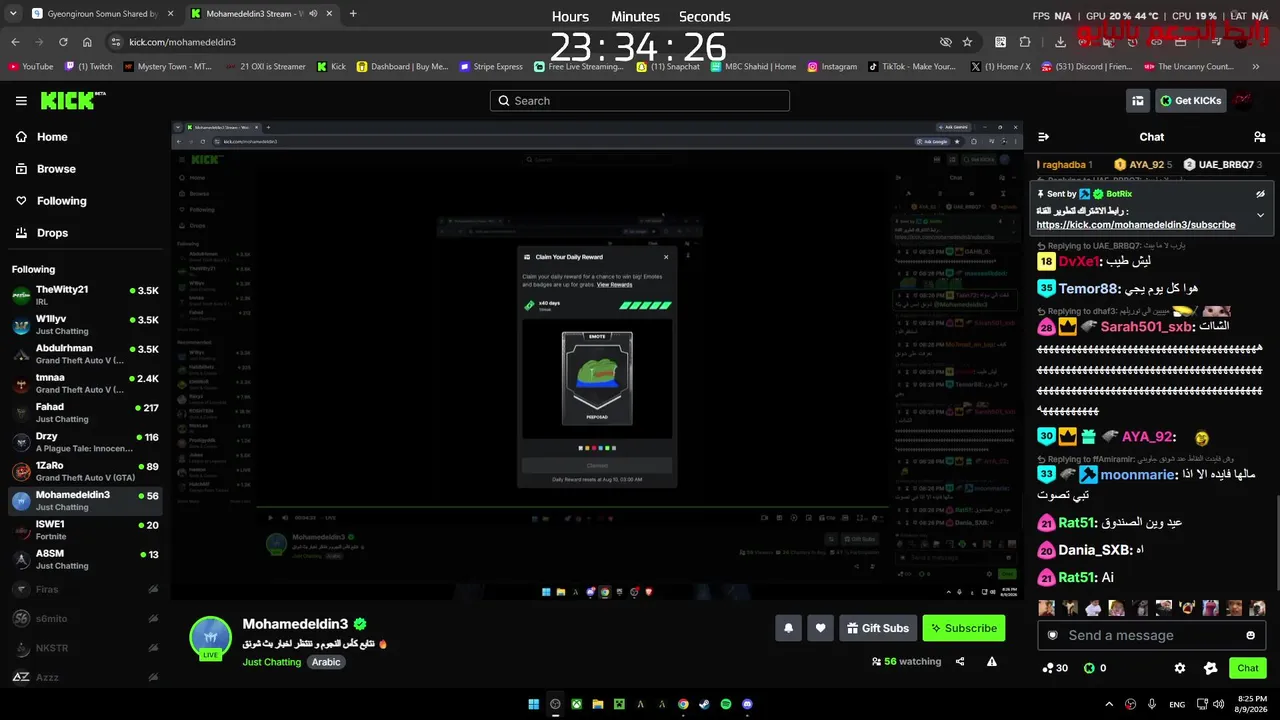Screen dimensions: 1280x720
Task: Send message with the green Chat button
Action: tap(1248, 668)
